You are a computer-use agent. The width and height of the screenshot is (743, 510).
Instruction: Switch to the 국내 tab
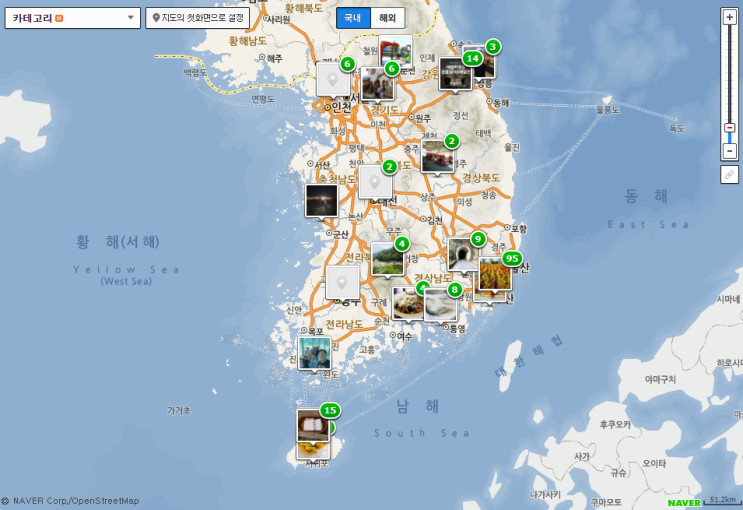pos(353,18)
